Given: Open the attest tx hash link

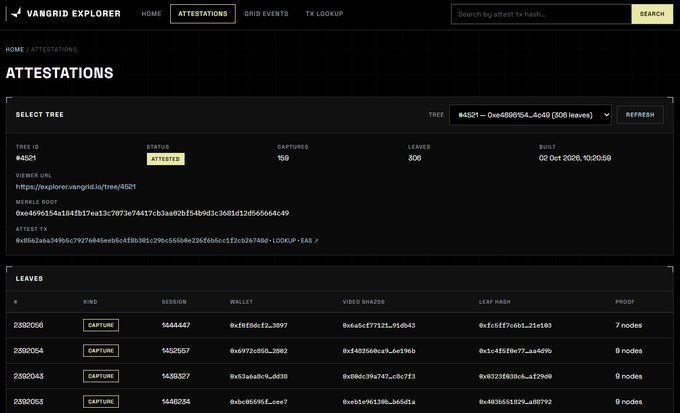Looking at the screenshot, I should [142, 240].
